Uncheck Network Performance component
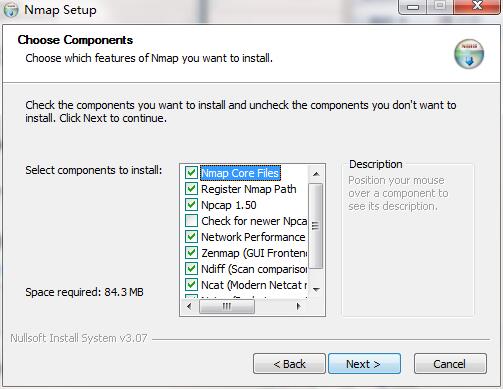Screen dimensions: 503x389 (191, 237)
